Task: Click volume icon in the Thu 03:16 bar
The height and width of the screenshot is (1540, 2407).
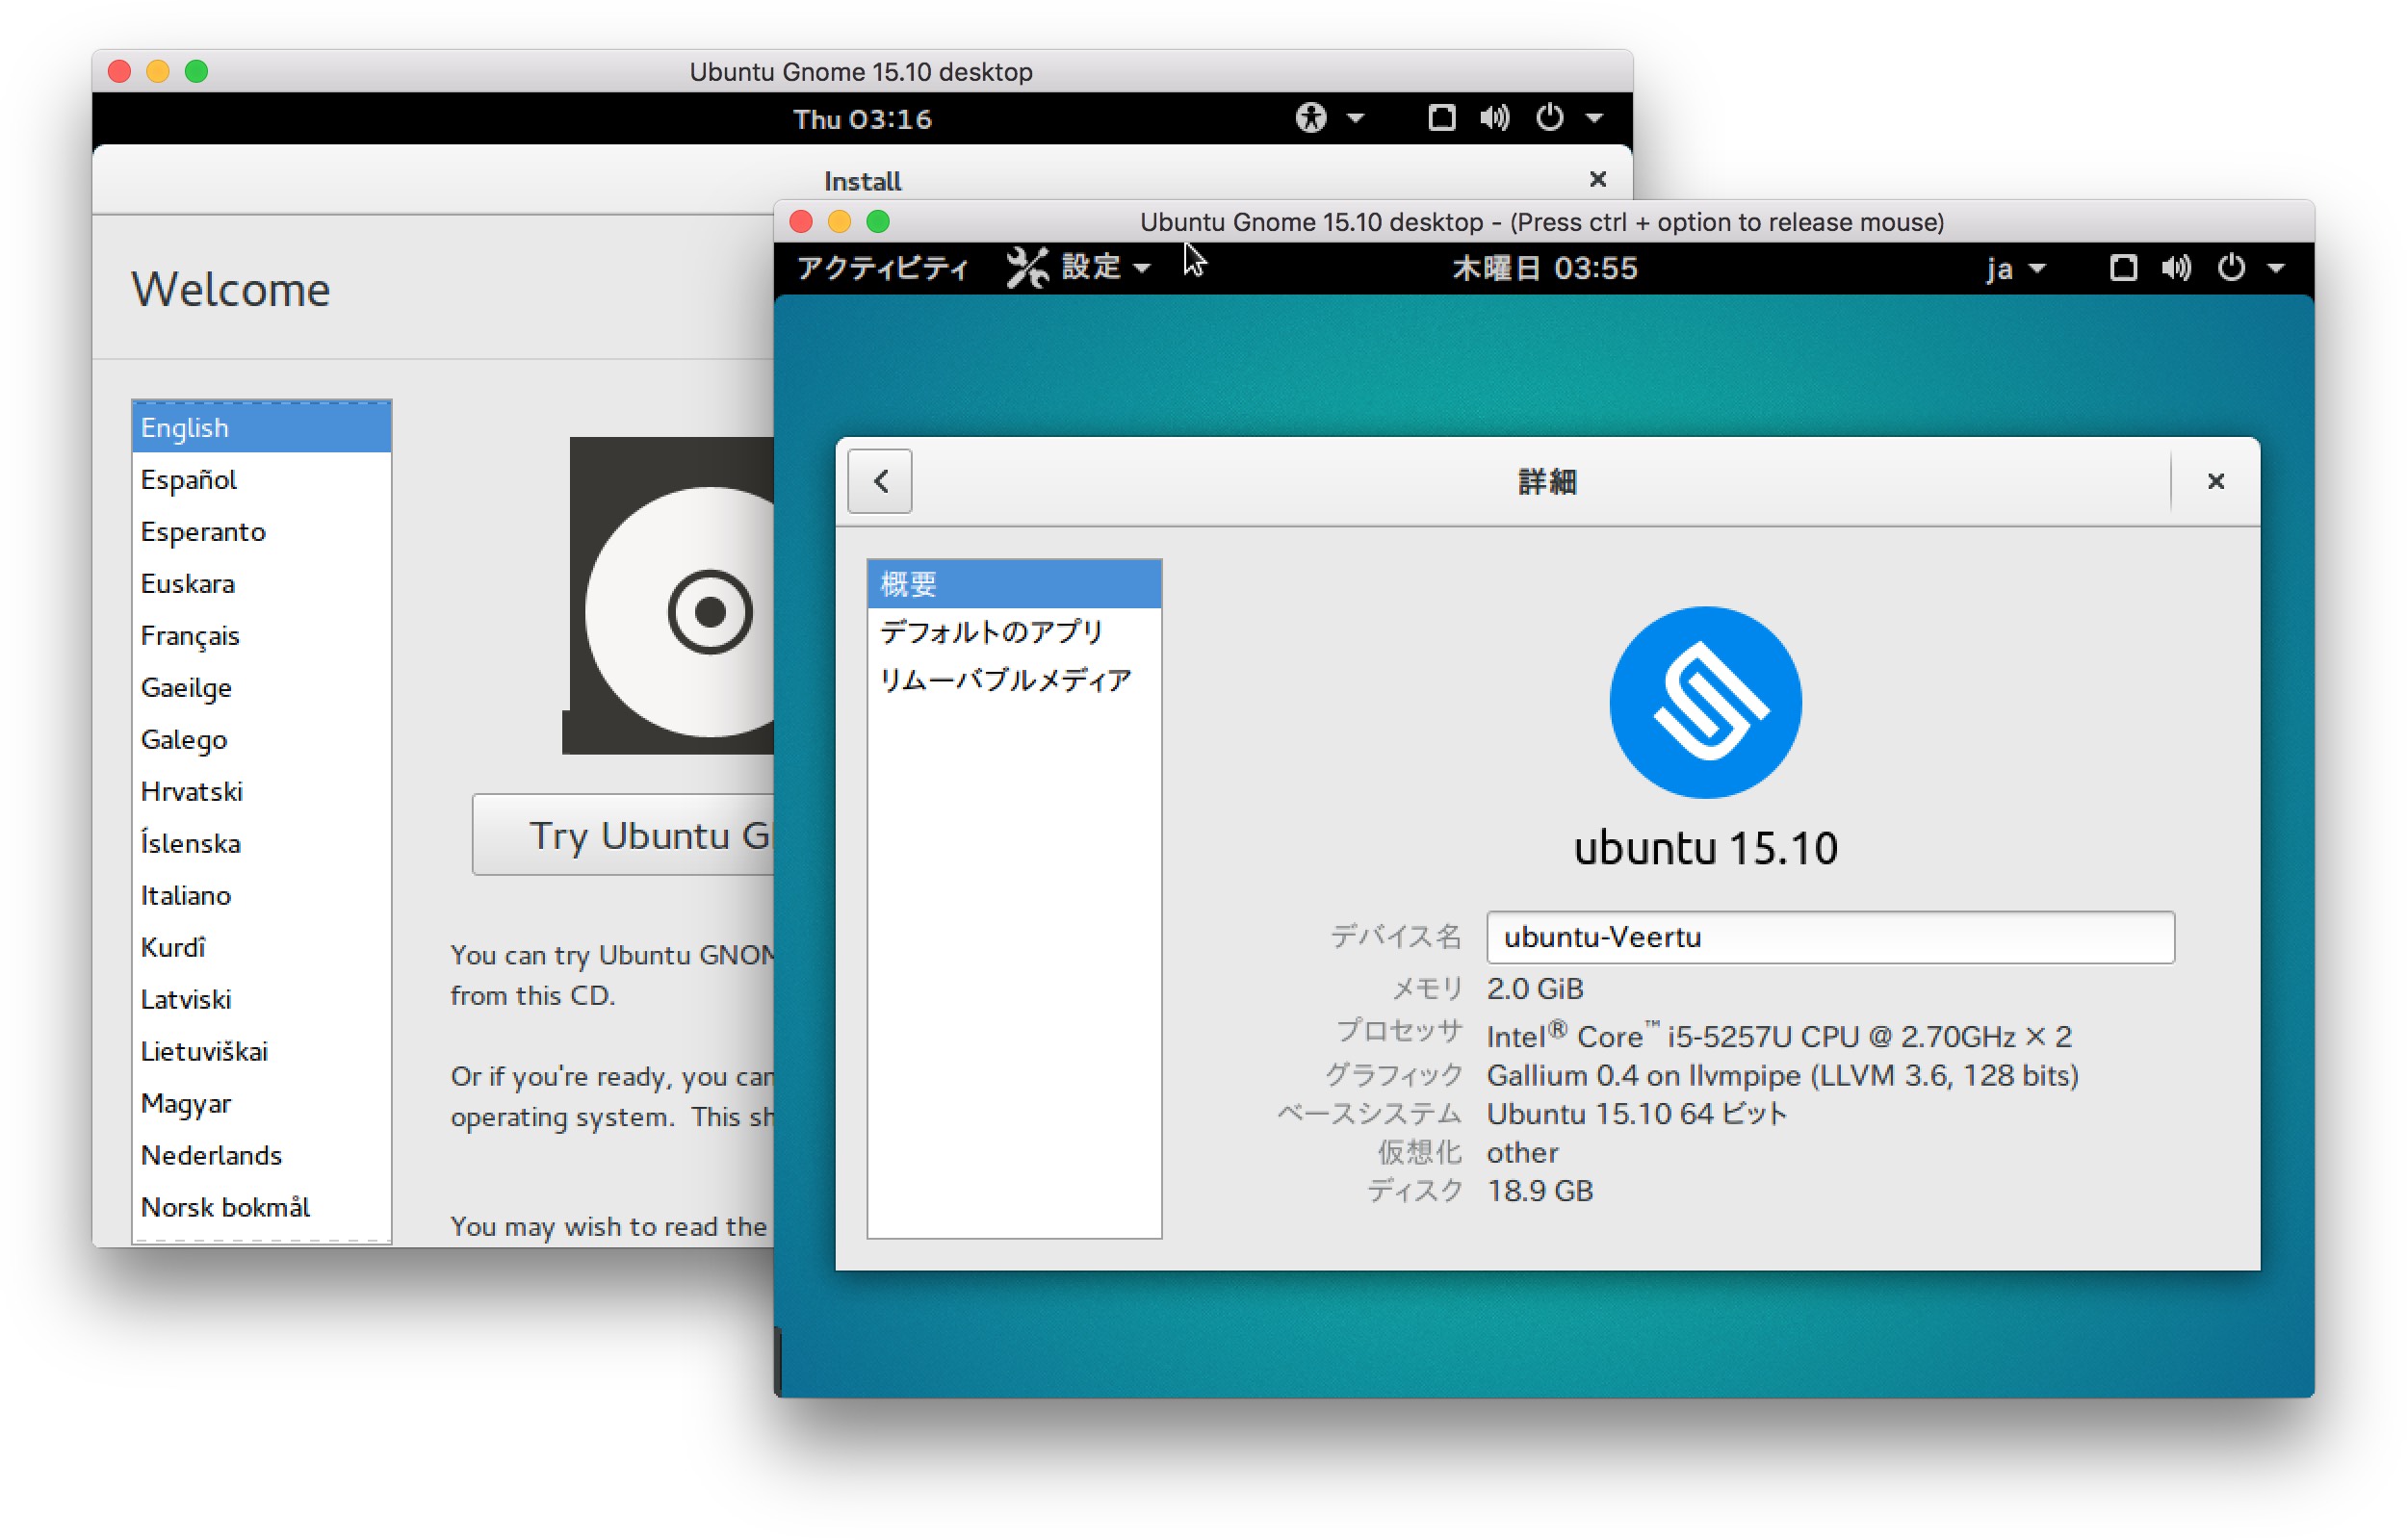Action: pos(1494,118)
